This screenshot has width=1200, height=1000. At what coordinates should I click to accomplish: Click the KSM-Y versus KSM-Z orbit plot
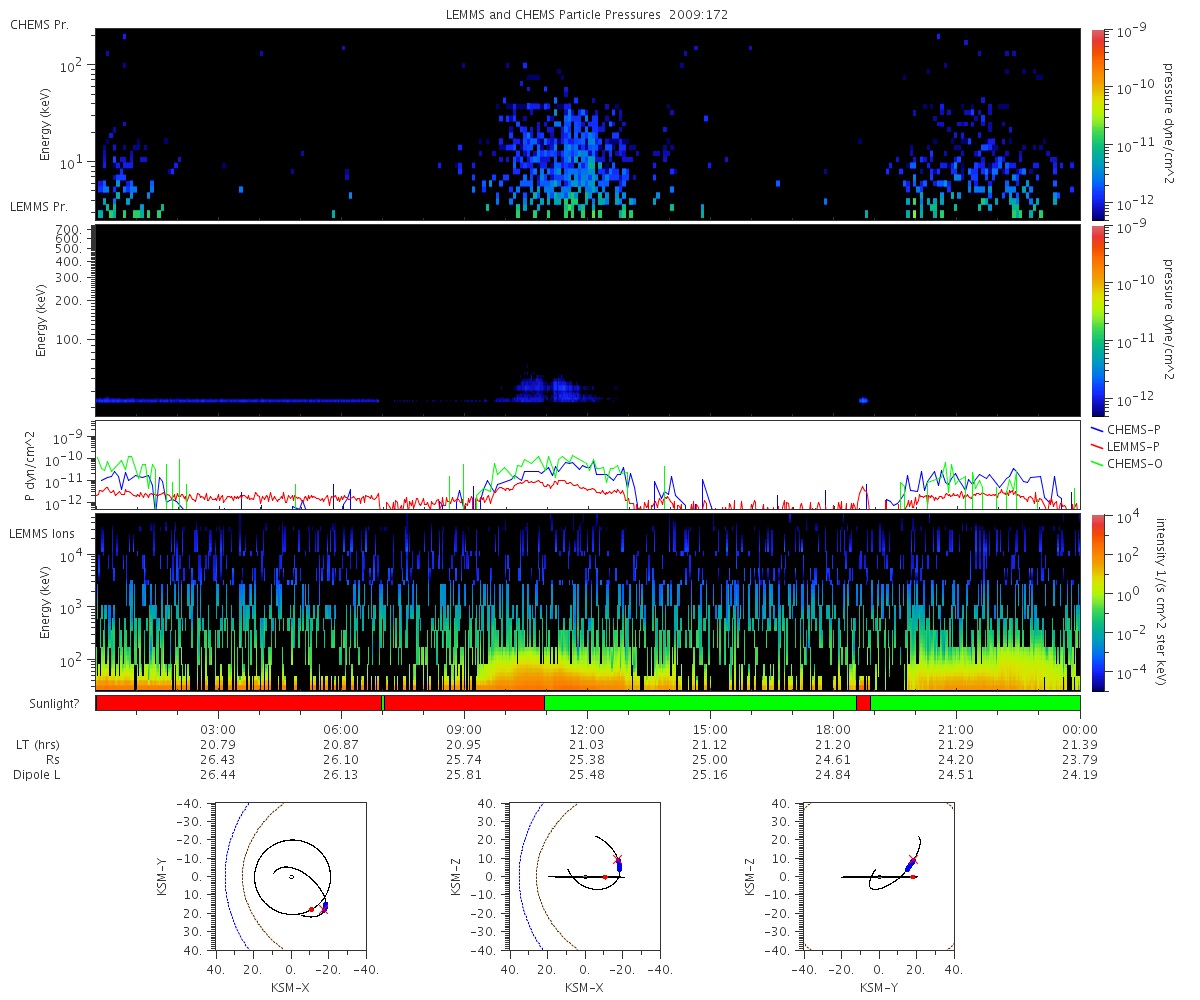click(x=879, y=877)
